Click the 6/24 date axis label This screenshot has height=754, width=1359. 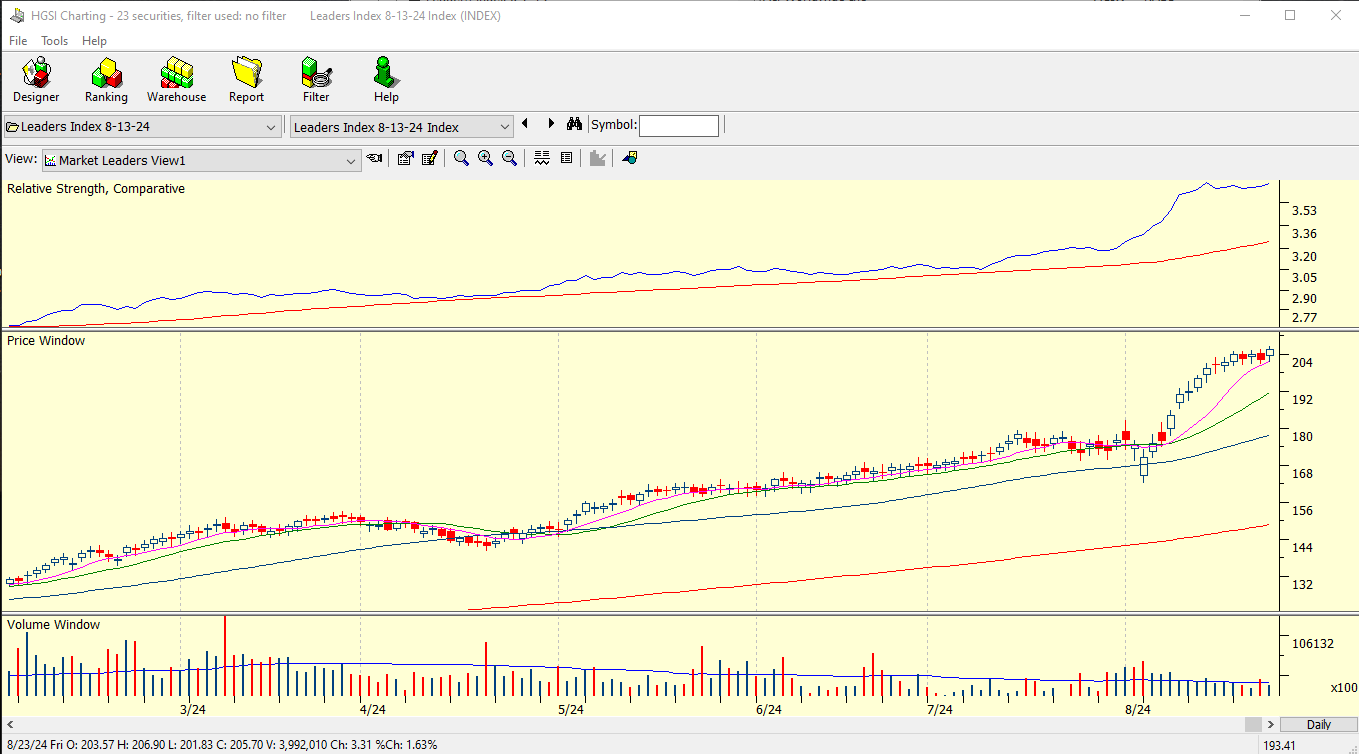click(768, 709)
